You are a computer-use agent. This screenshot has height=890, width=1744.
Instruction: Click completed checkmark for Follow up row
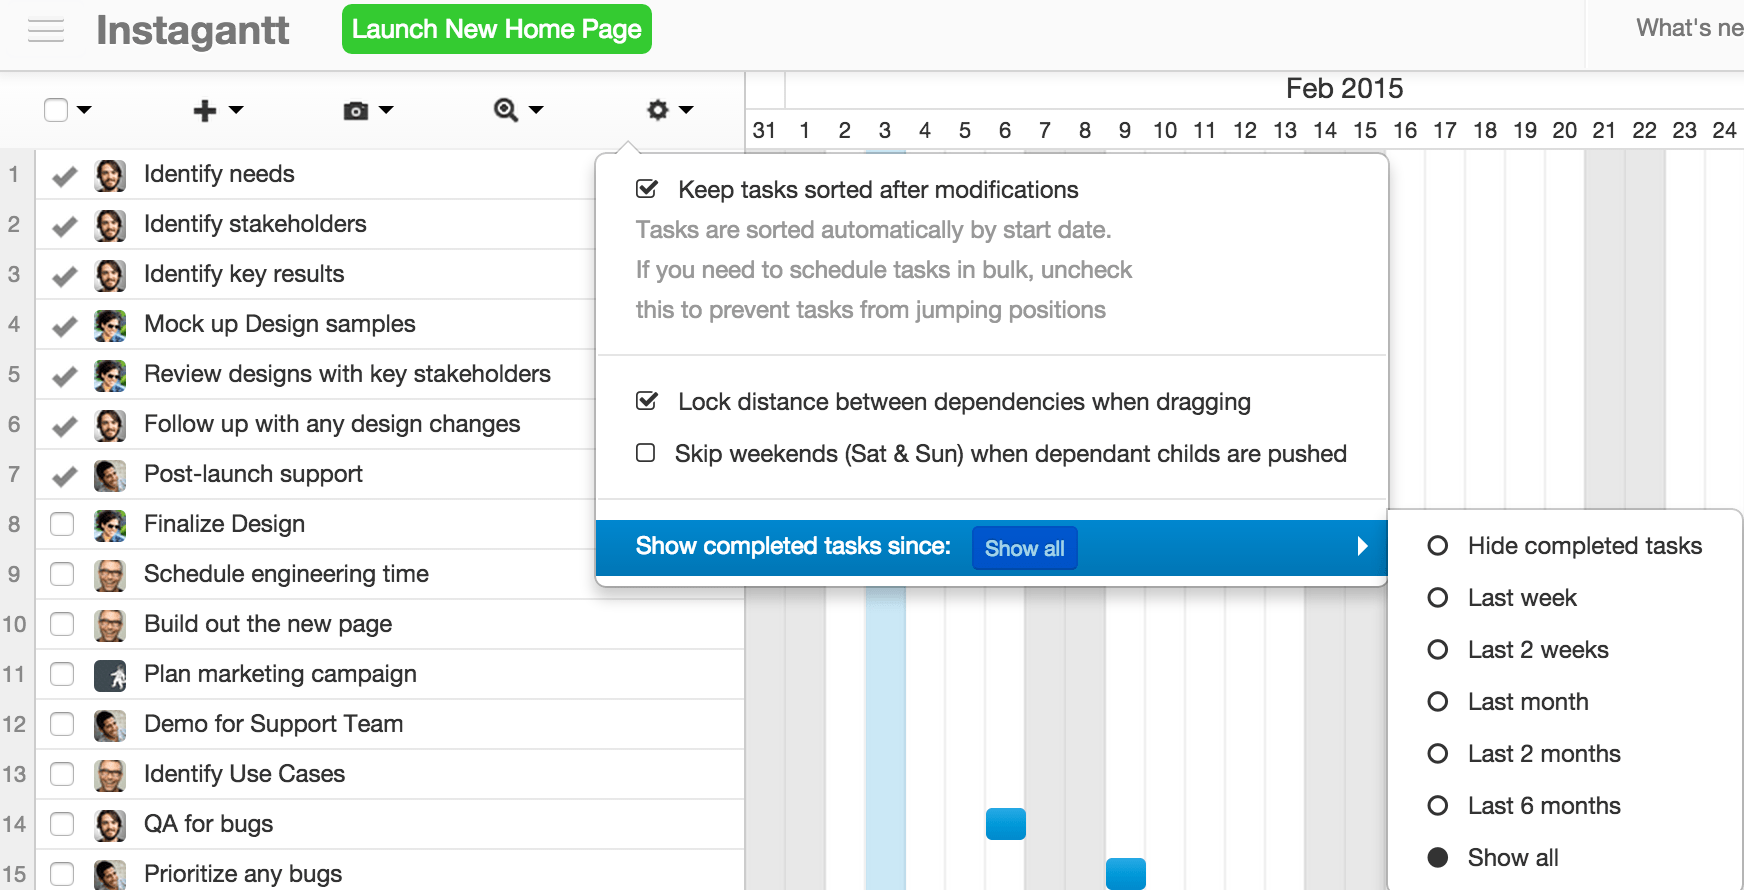(65, 426)
